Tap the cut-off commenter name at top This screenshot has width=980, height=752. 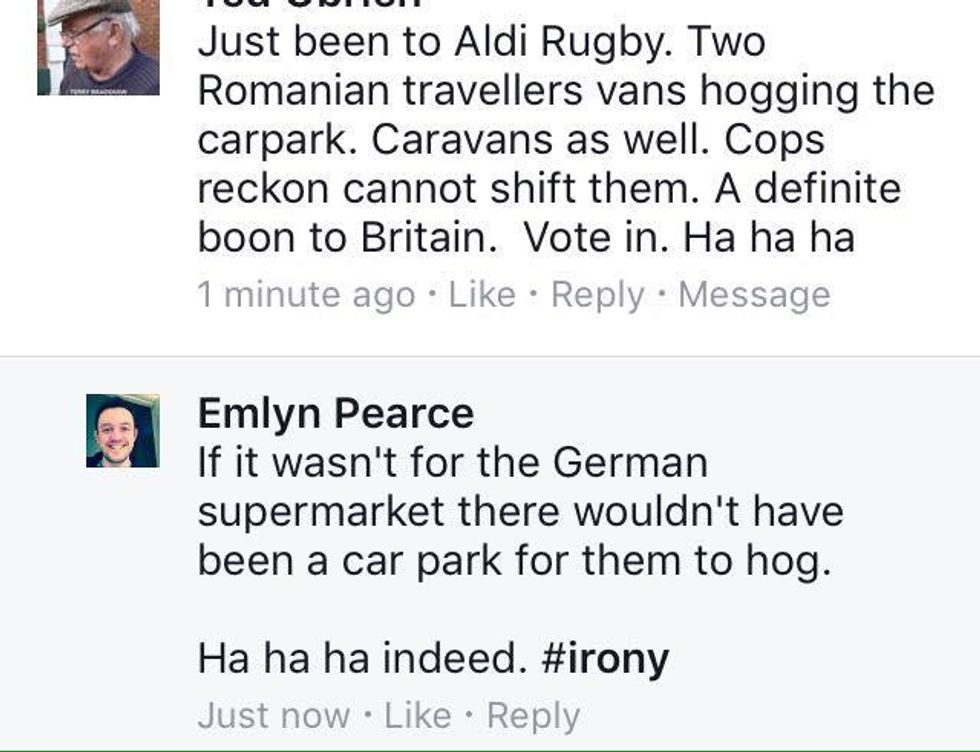[x=310, y=4]
